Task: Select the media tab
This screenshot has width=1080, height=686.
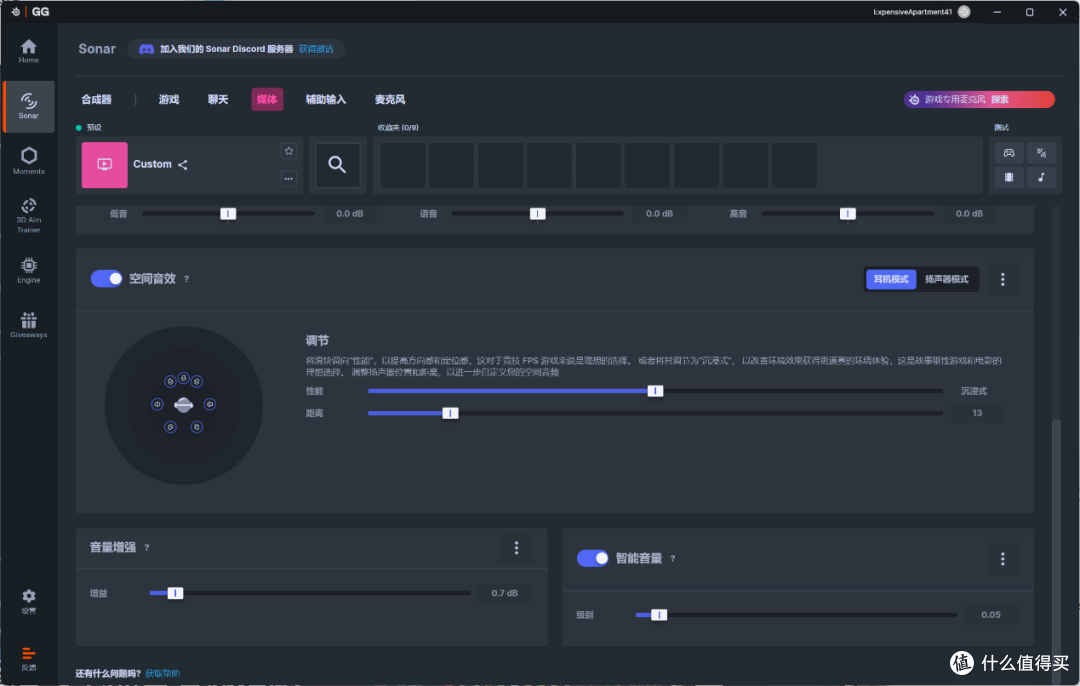Action: click(x=267, y=99)
